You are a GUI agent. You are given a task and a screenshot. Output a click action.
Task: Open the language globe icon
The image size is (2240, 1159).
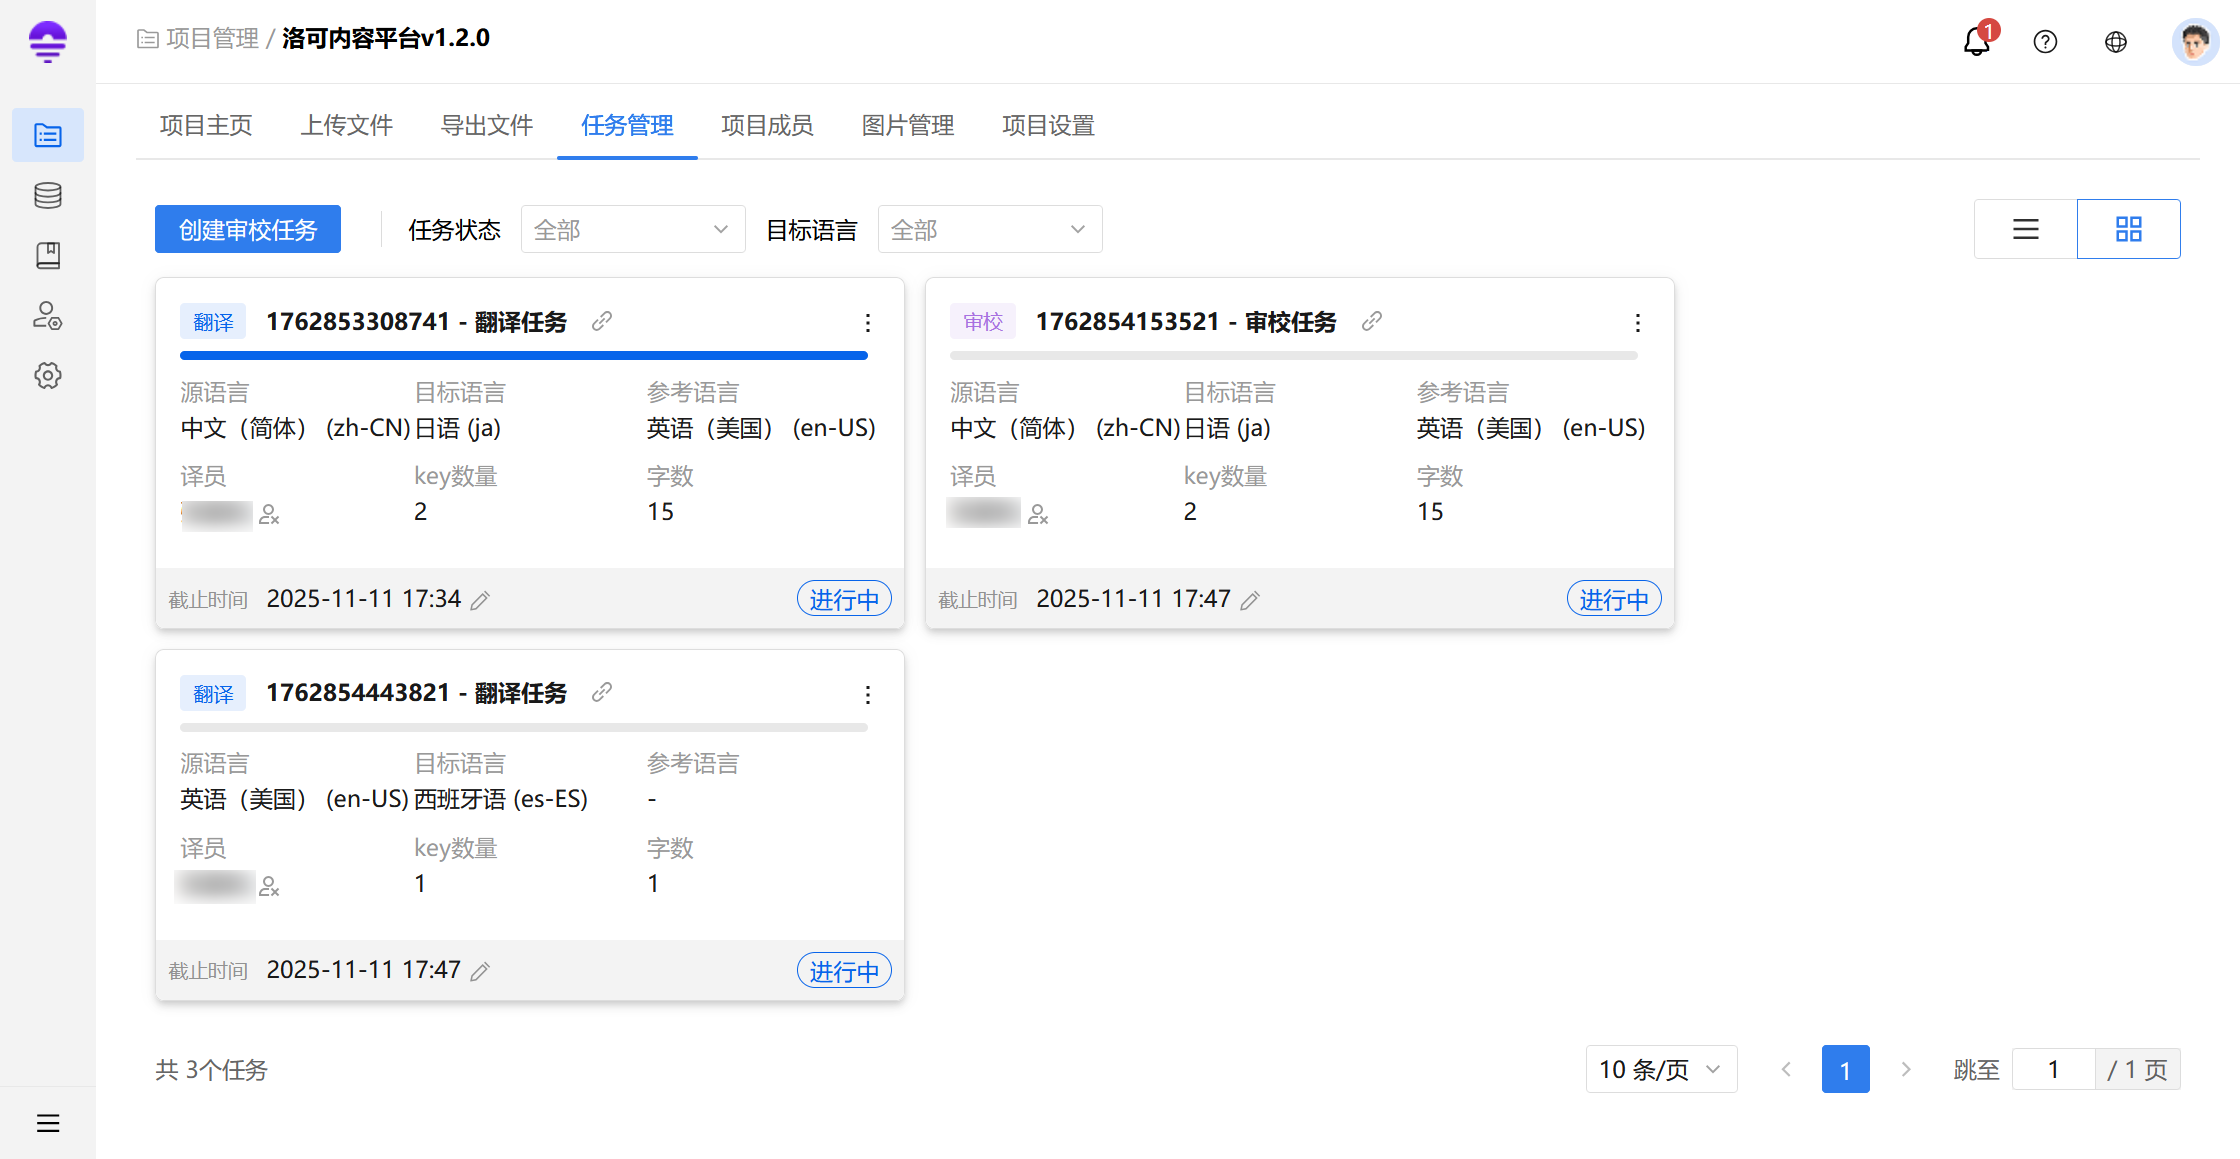tap(2115, 42)
